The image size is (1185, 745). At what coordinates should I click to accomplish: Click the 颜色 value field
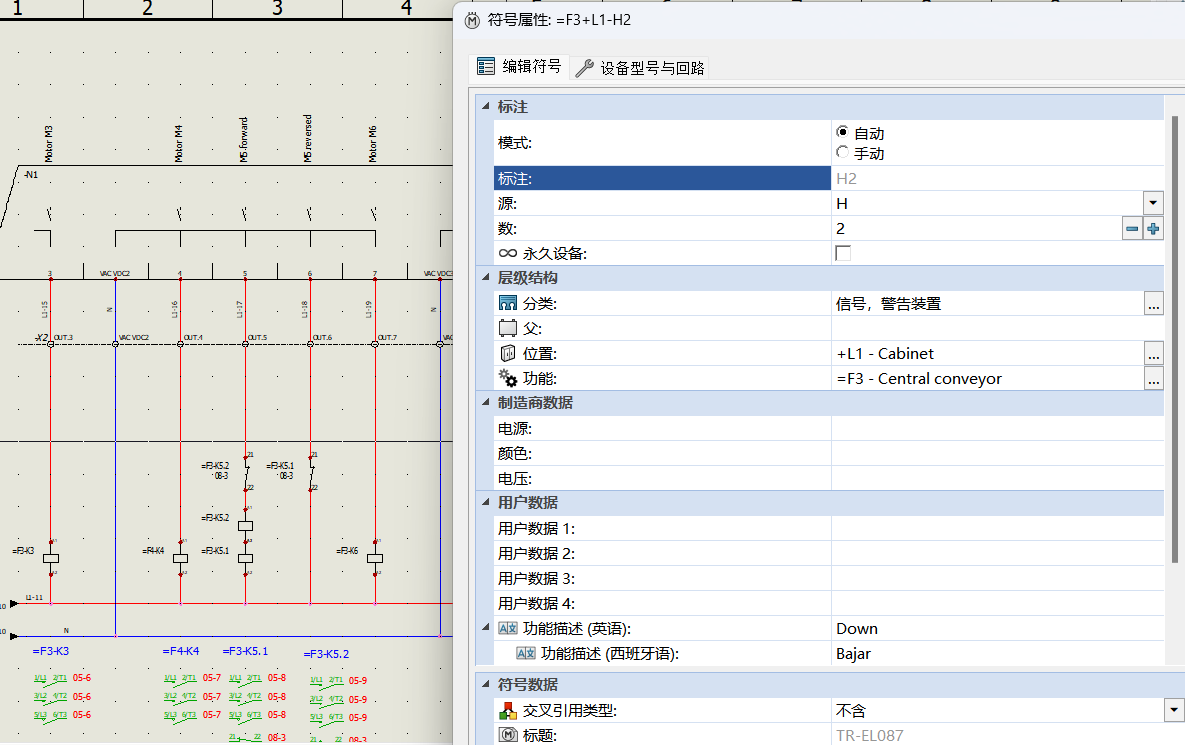[x=997, y=454]
